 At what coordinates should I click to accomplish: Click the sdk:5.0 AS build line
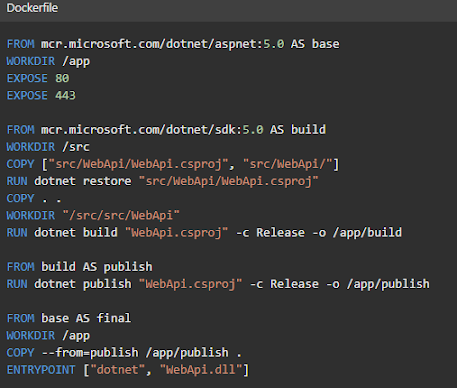(166, 130)
